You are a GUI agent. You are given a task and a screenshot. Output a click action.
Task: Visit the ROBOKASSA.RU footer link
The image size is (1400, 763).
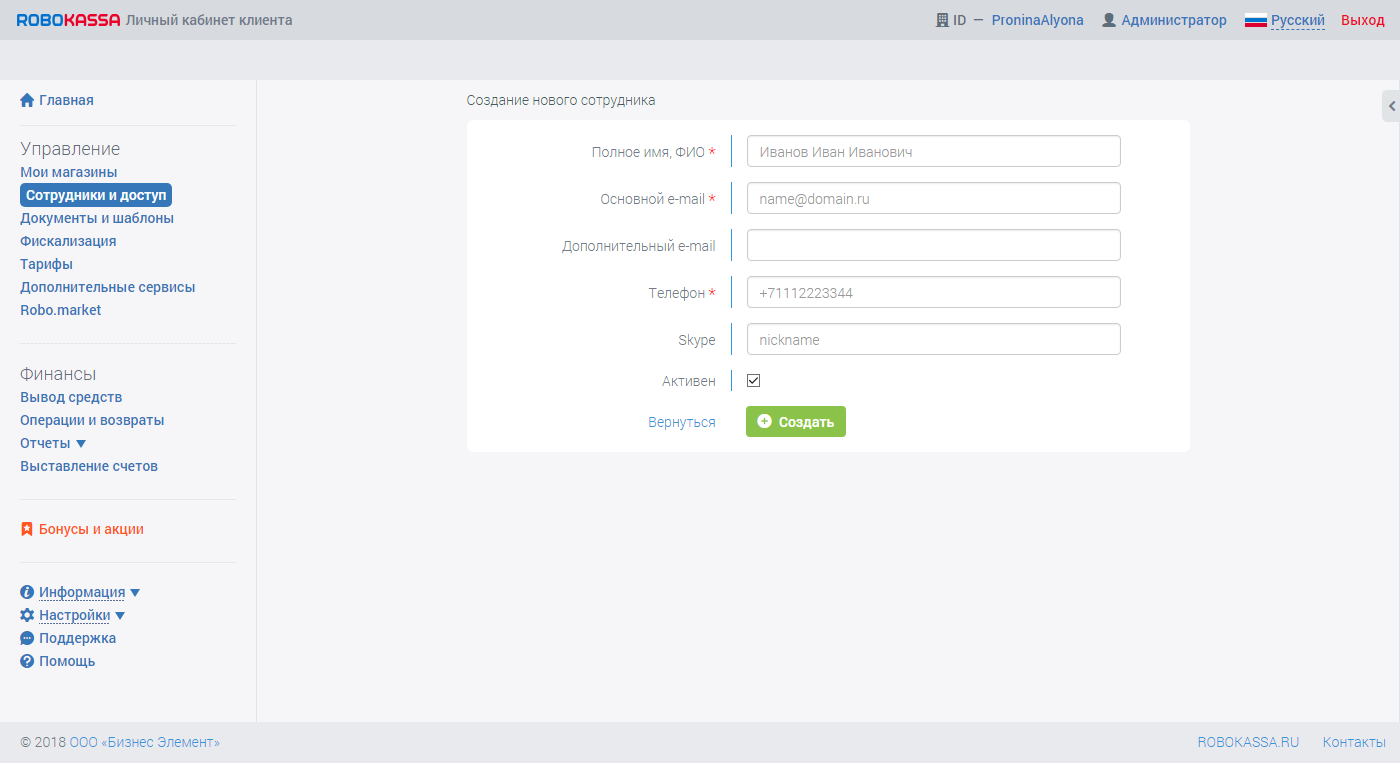[1249, 742]
